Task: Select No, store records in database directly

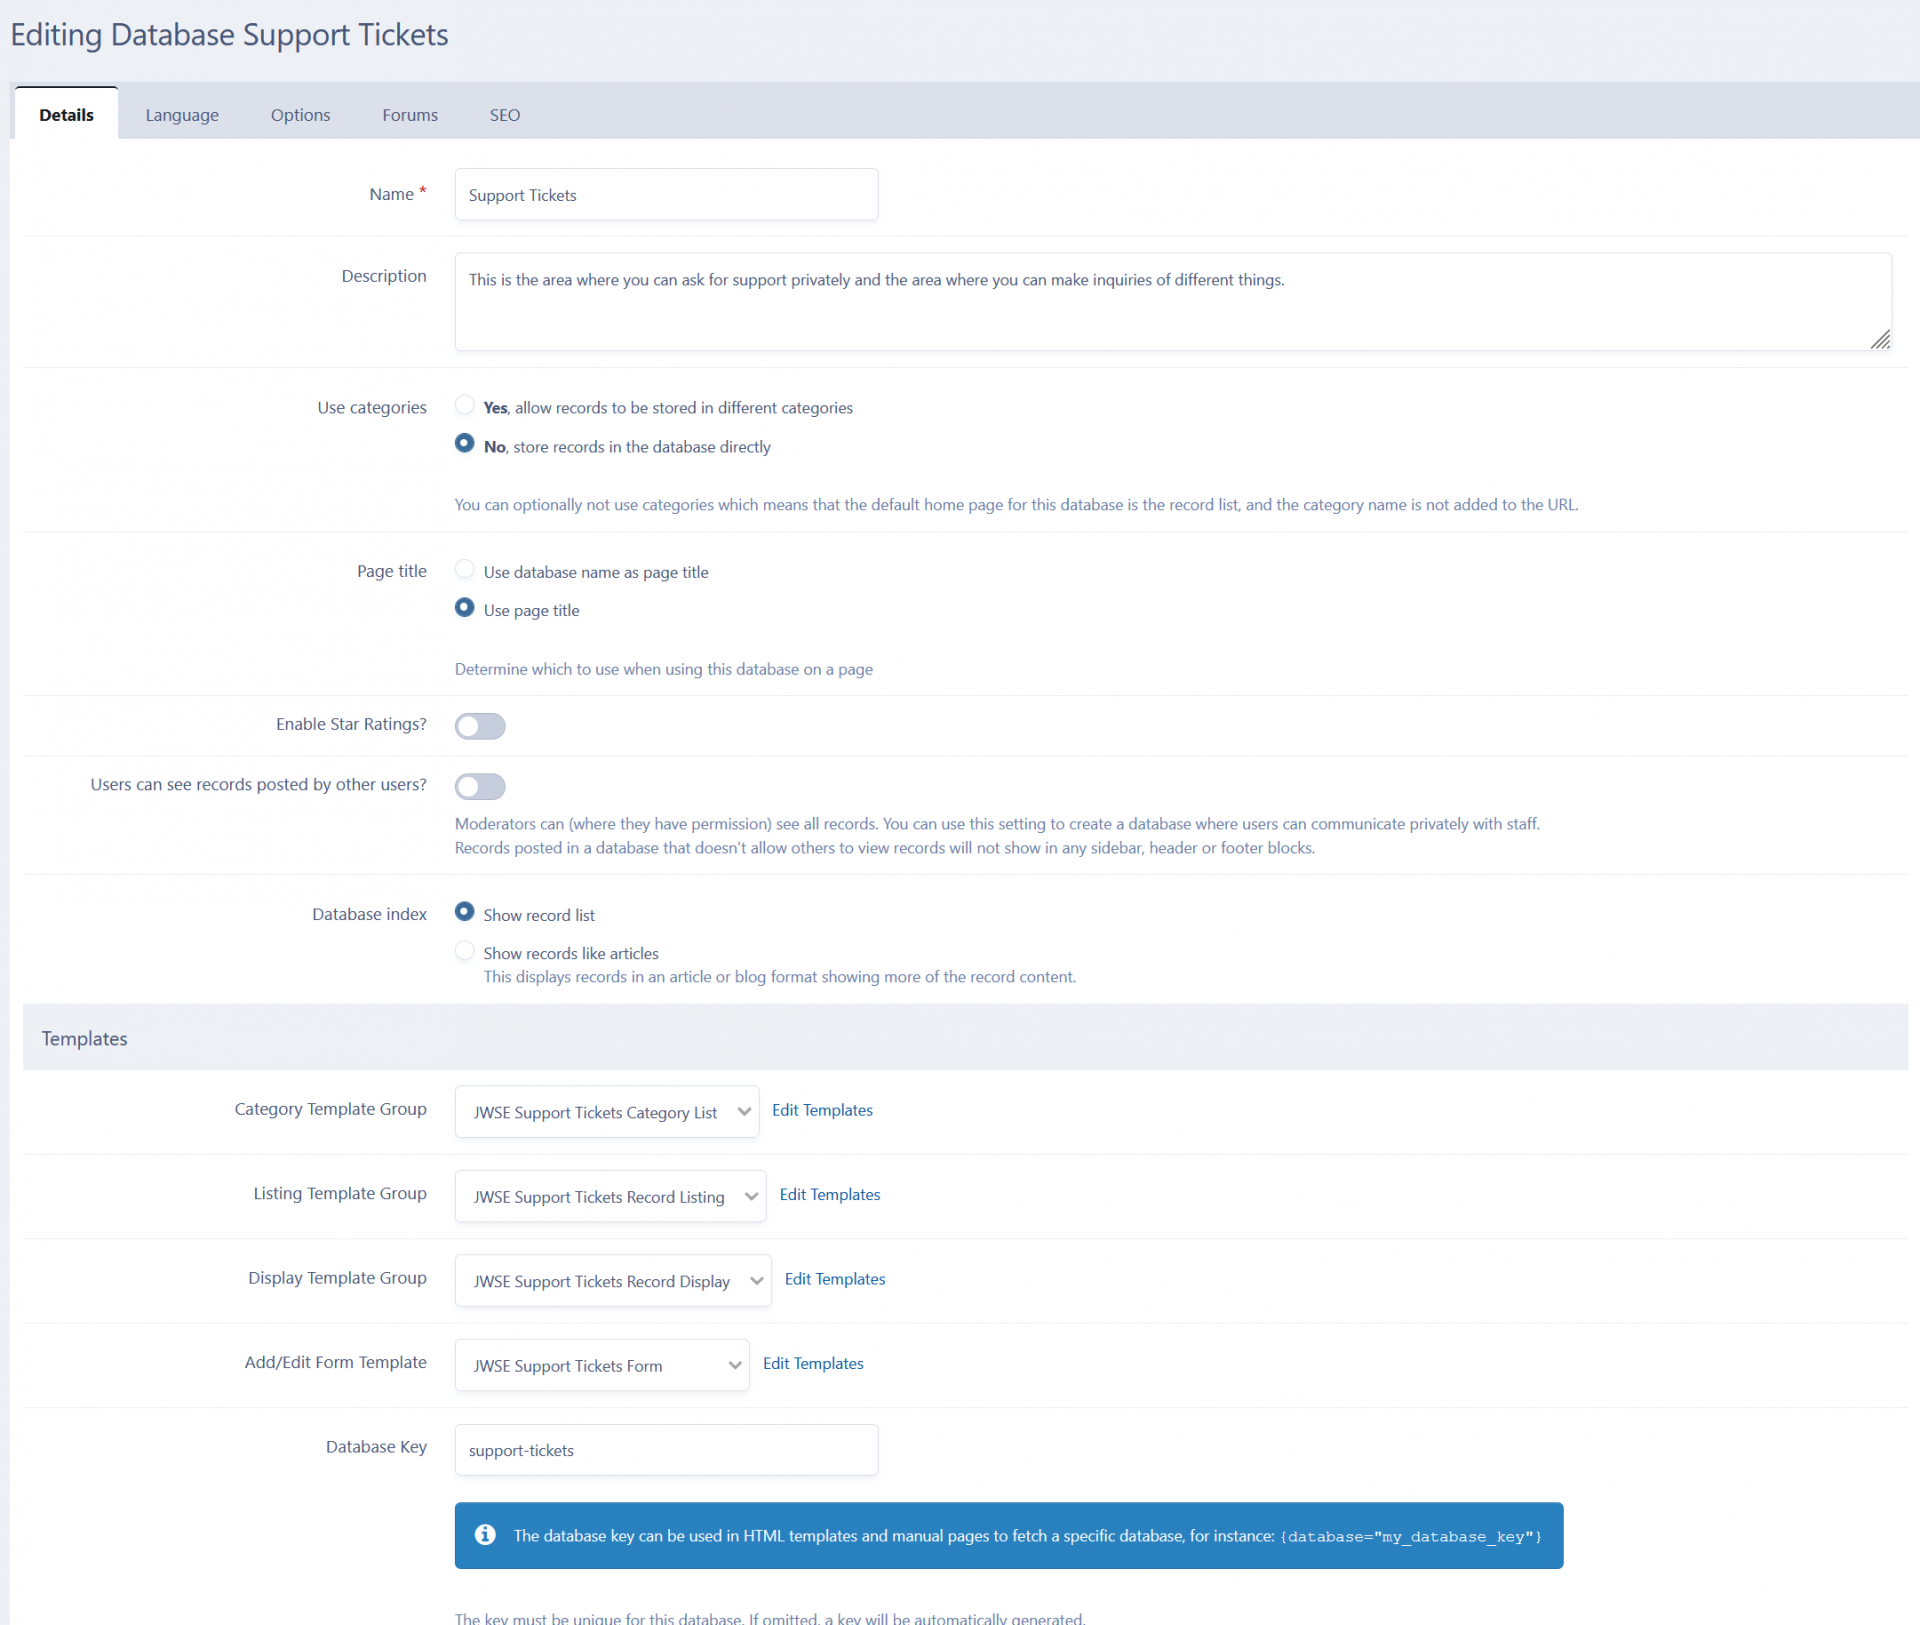Action: pyautogui.click(x=464, y=443)
